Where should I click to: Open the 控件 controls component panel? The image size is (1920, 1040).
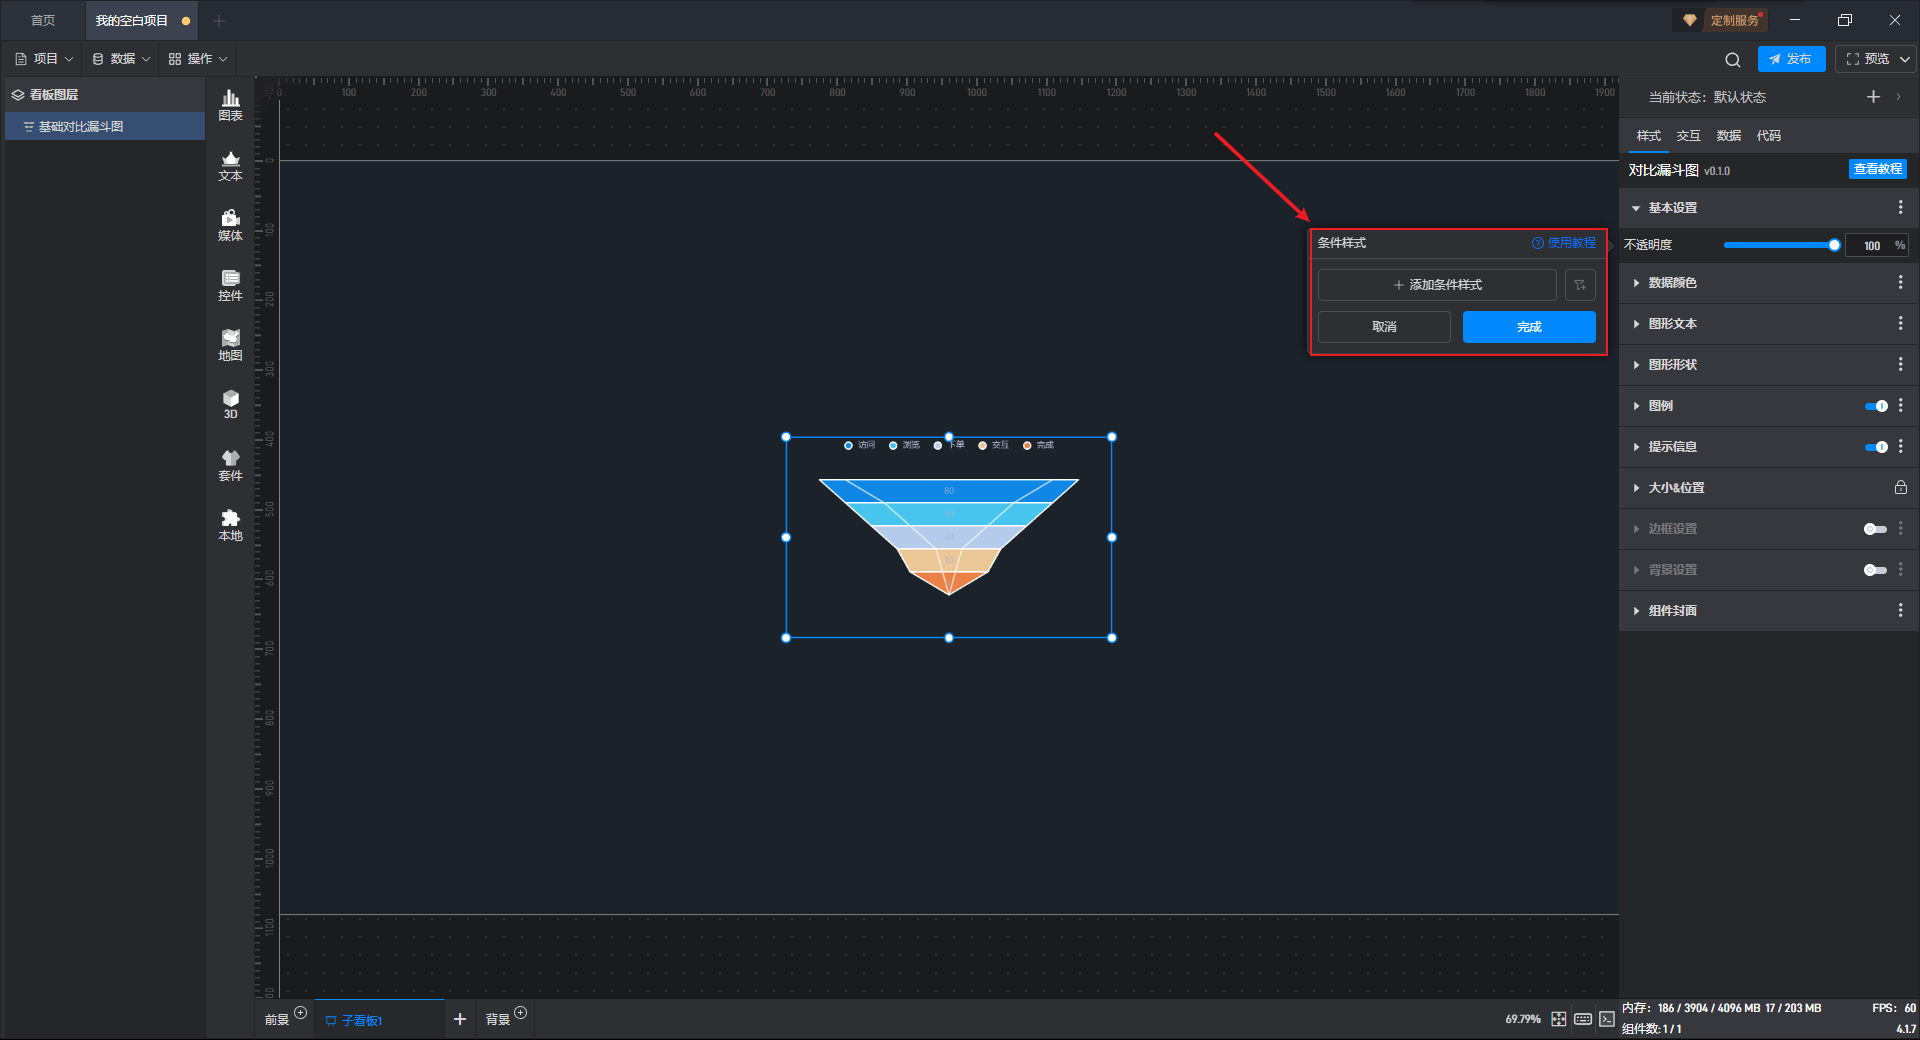coord(230,285)
